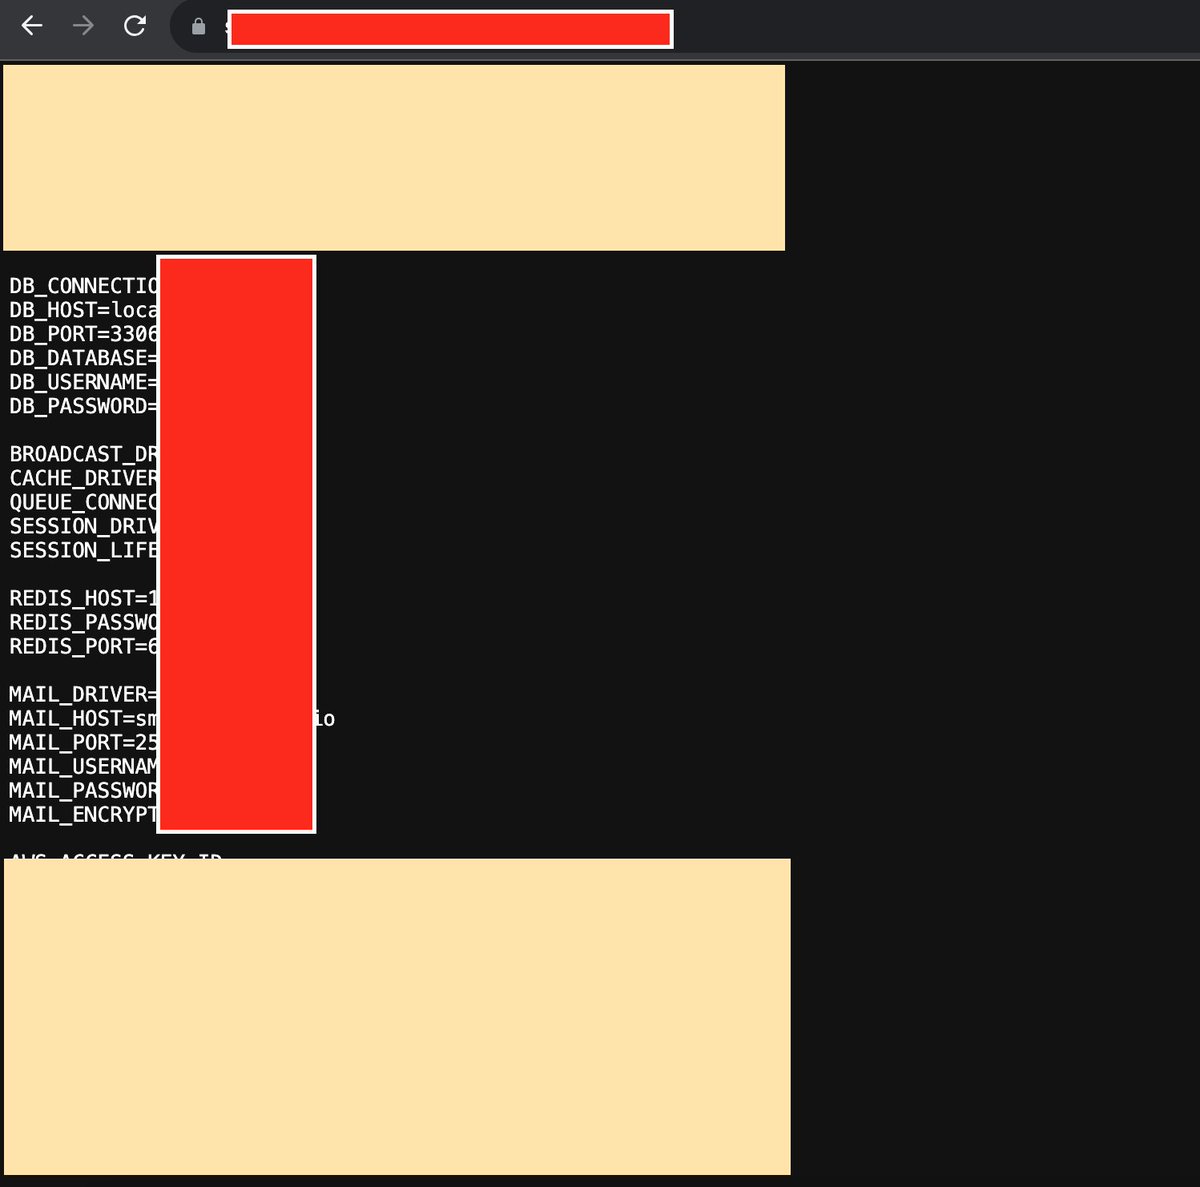1200x1187 pixels.
Task: Click the REDIS_PORT line
Action: [83, 646]
